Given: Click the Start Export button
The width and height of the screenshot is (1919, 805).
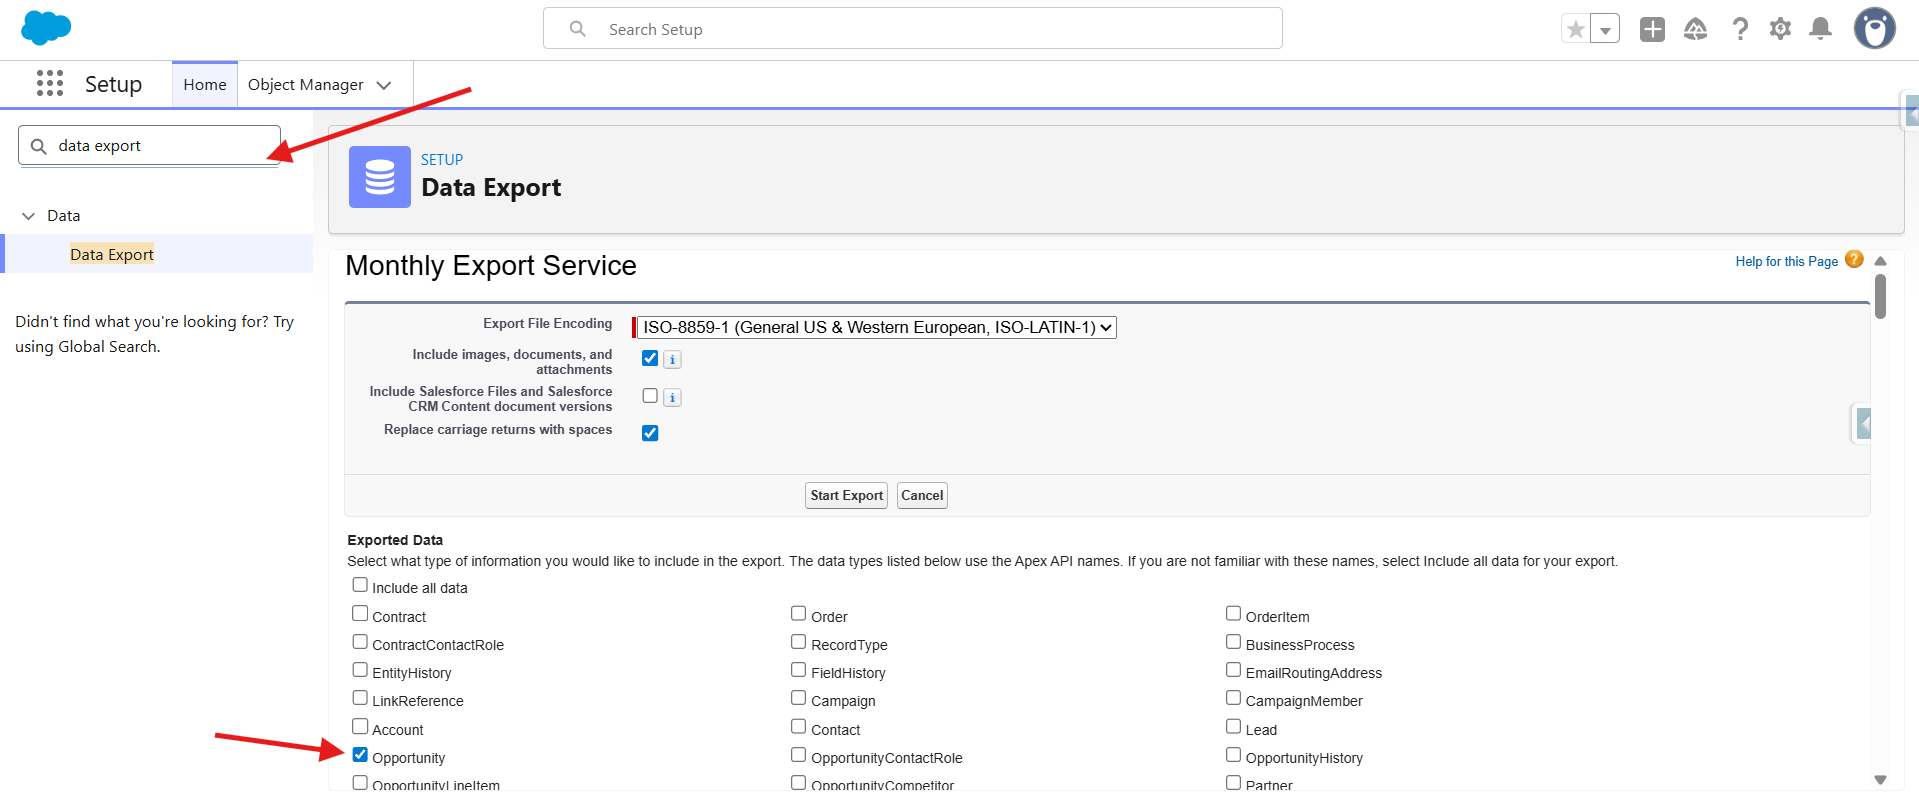Looking at the screenshot, I should [846, 495].
